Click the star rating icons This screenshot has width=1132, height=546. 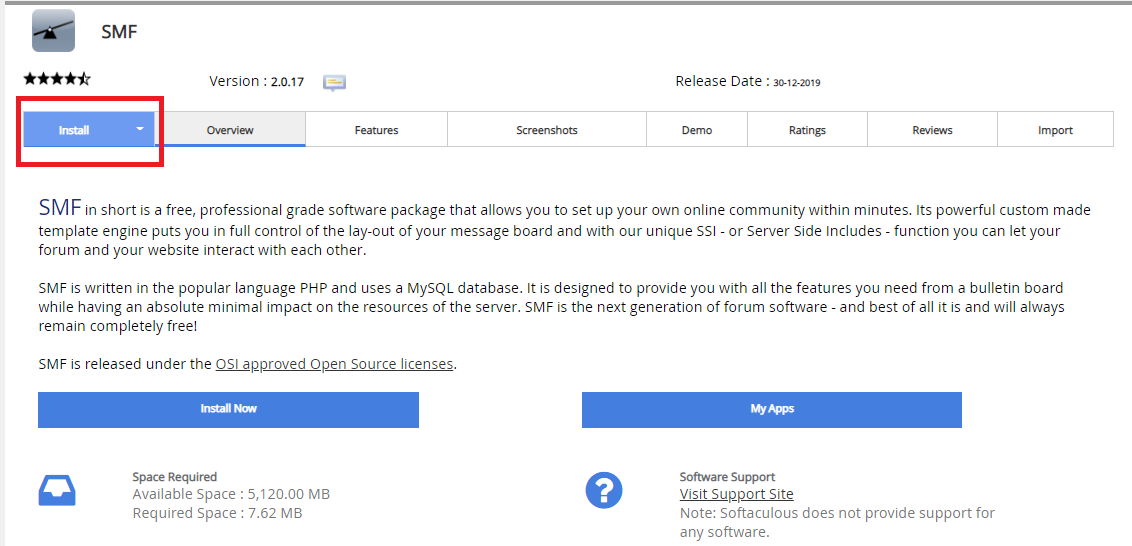point(57,79)
